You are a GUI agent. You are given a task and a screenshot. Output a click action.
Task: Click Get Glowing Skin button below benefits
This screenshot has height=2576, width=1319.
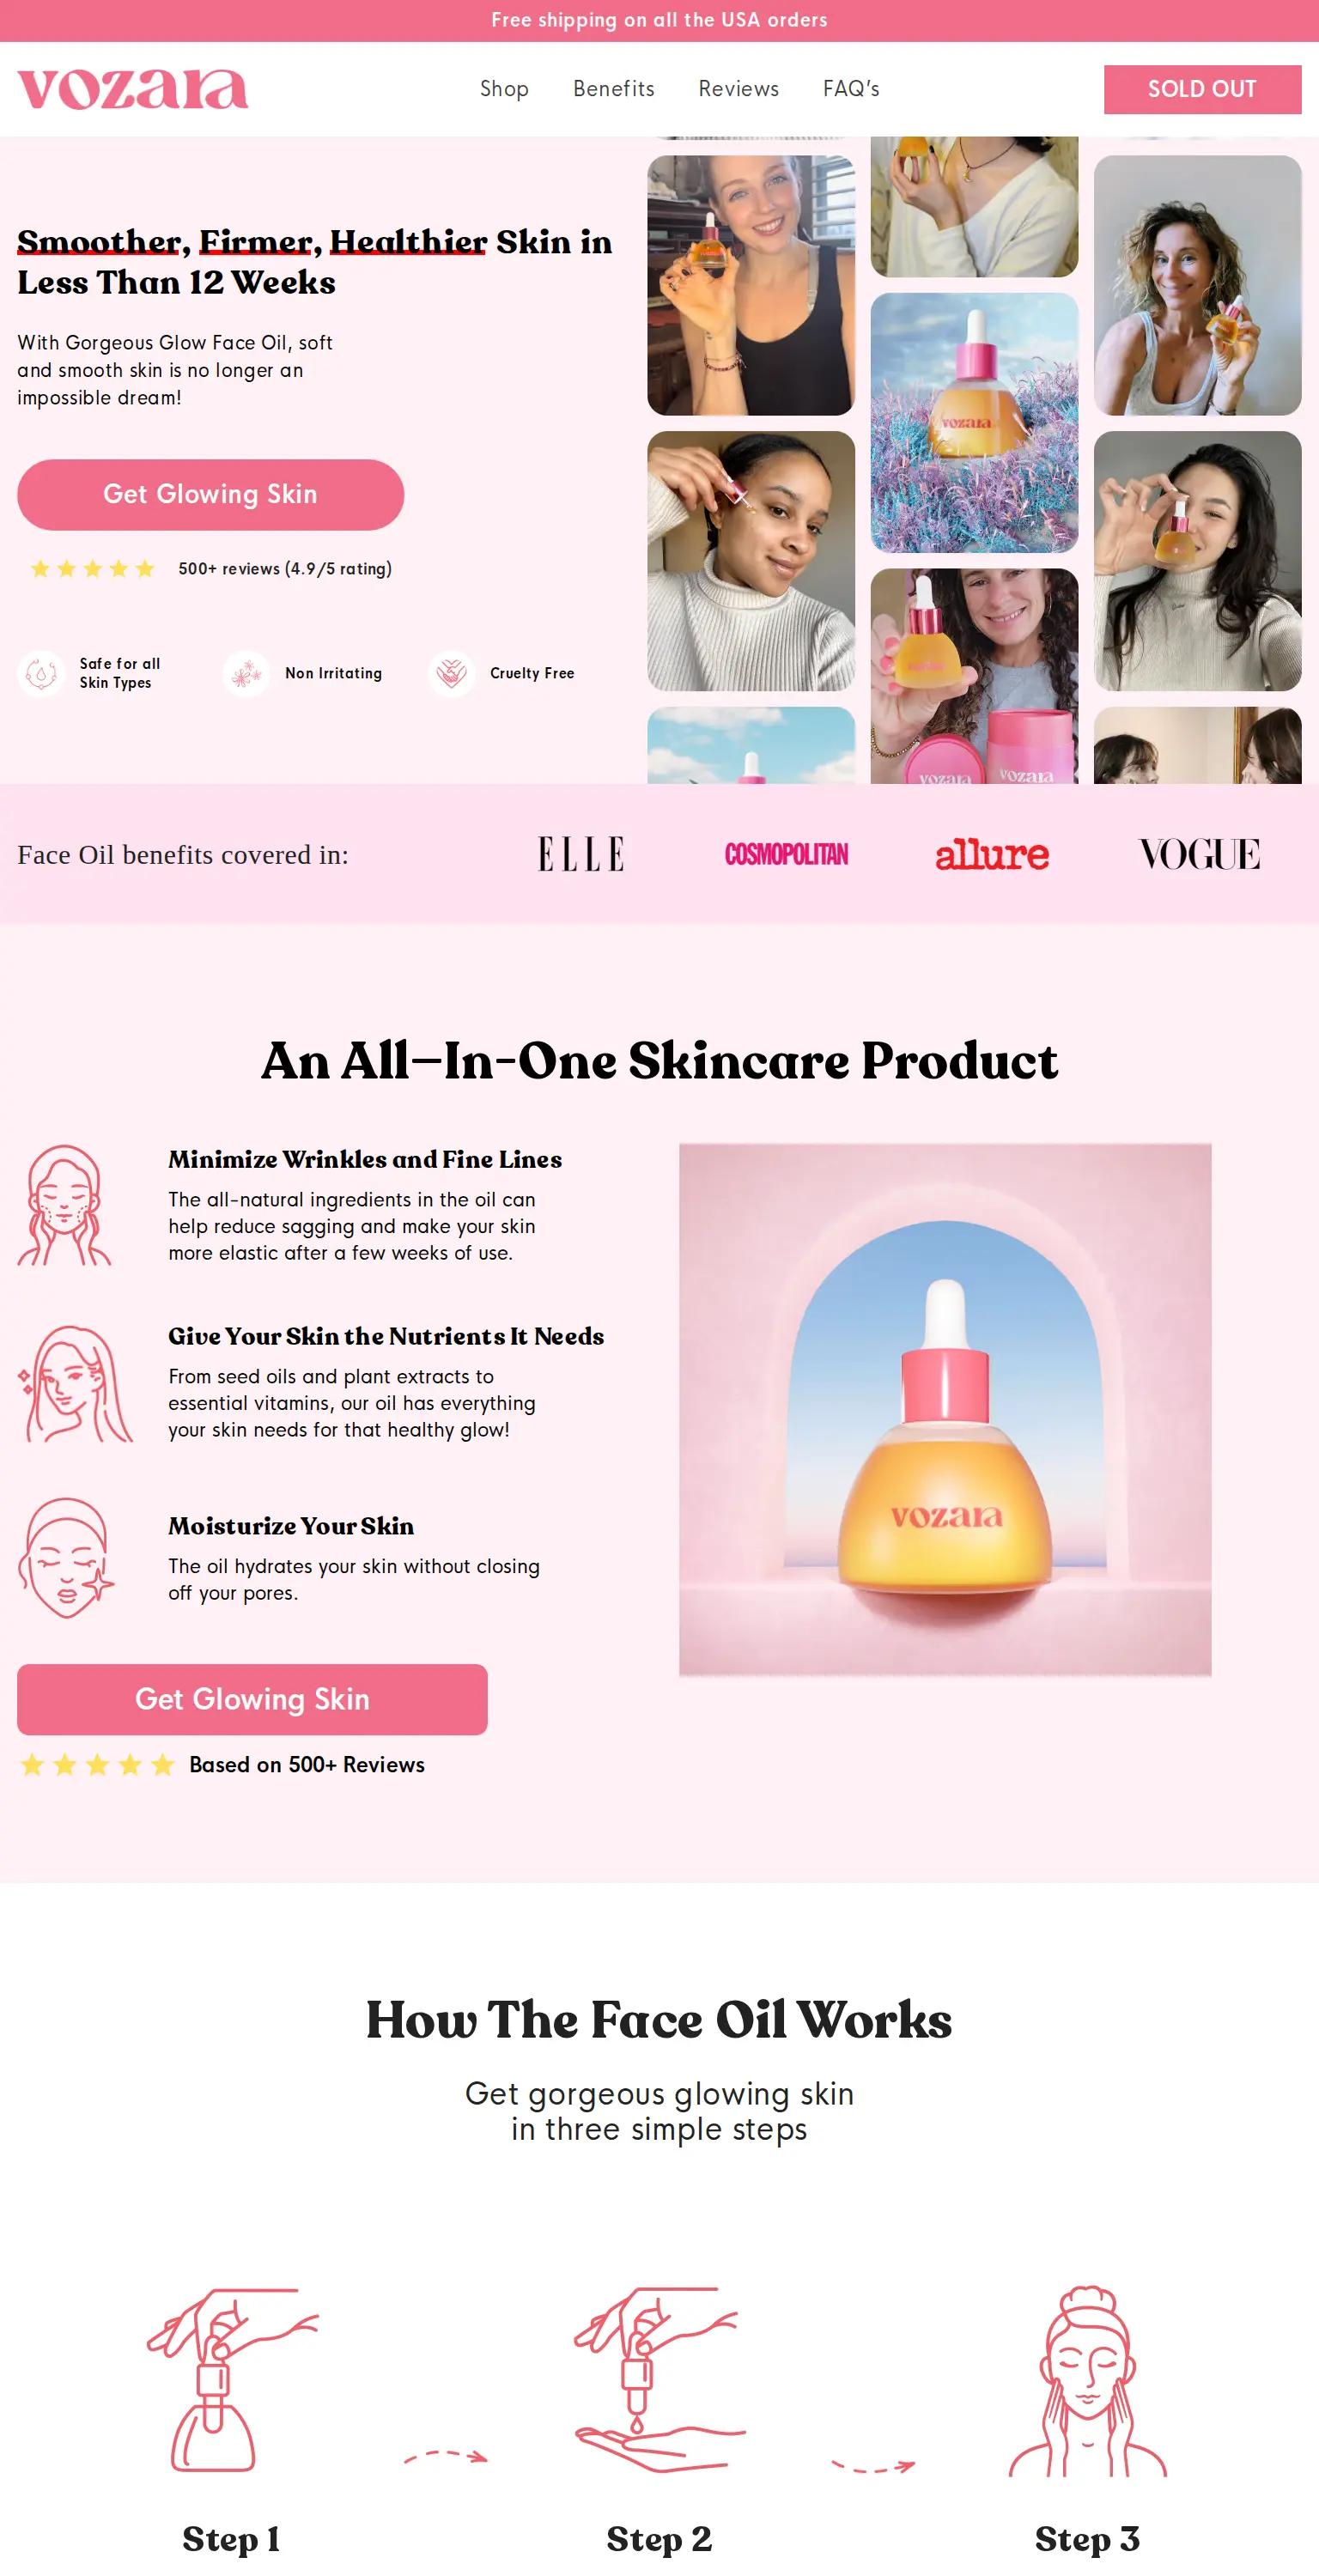[252, 1699]
